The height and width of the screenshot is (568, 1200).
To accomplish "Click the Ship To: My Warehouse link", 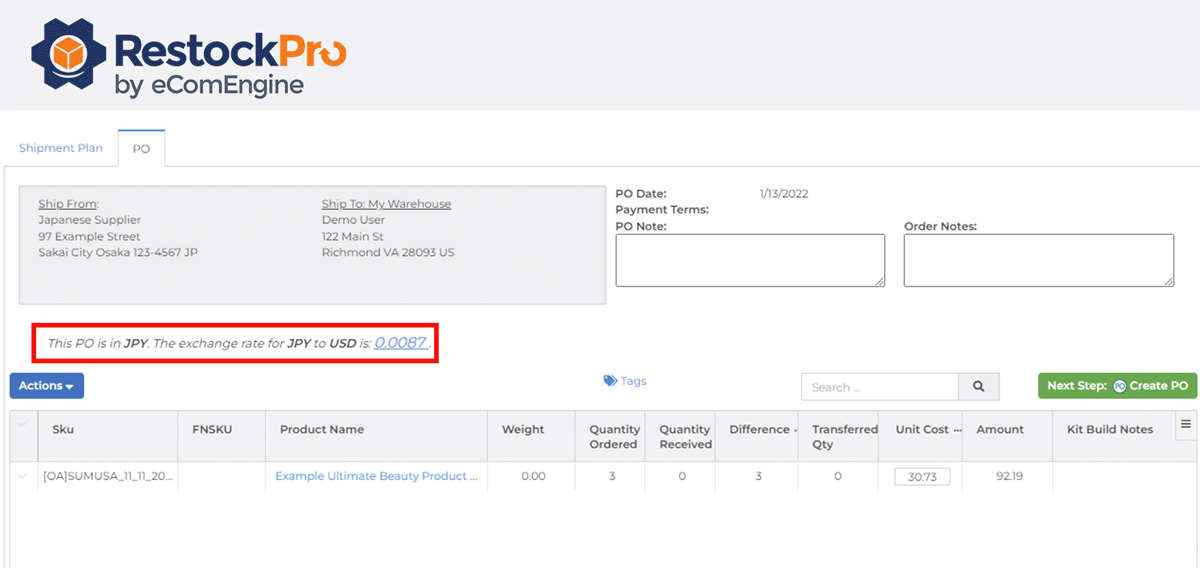I will (386, 204).
